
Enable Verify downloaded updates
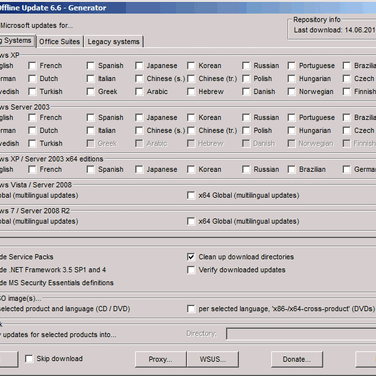(x=191, y=270)
